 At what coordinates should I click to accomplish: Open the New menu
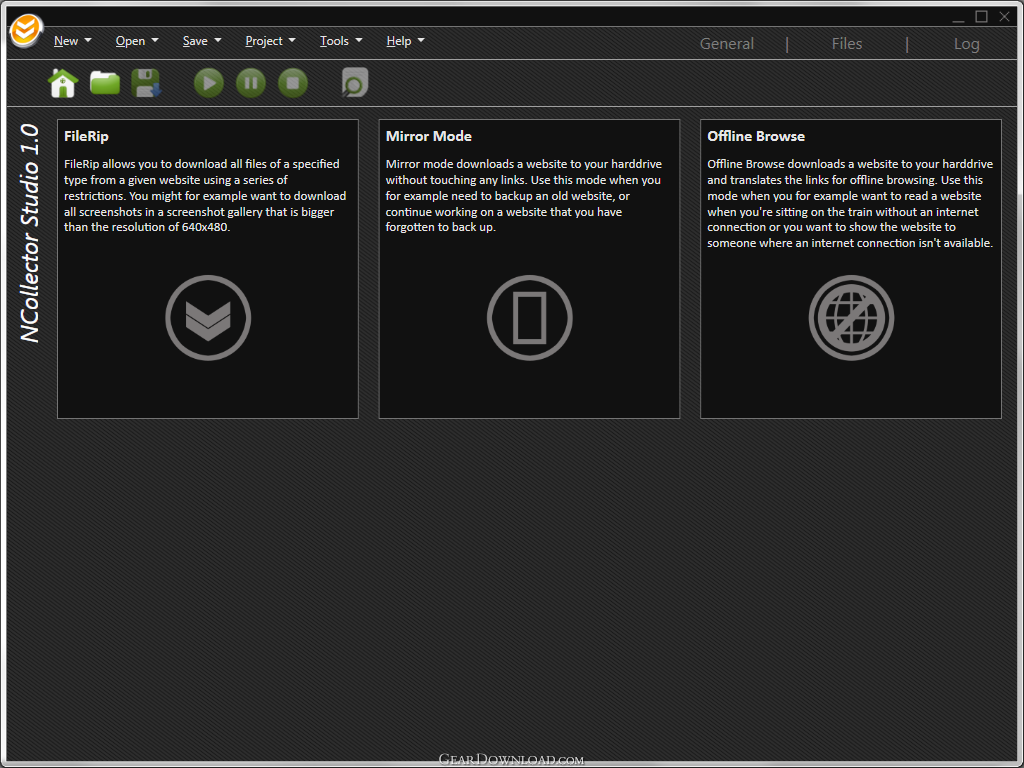(72, 41)
